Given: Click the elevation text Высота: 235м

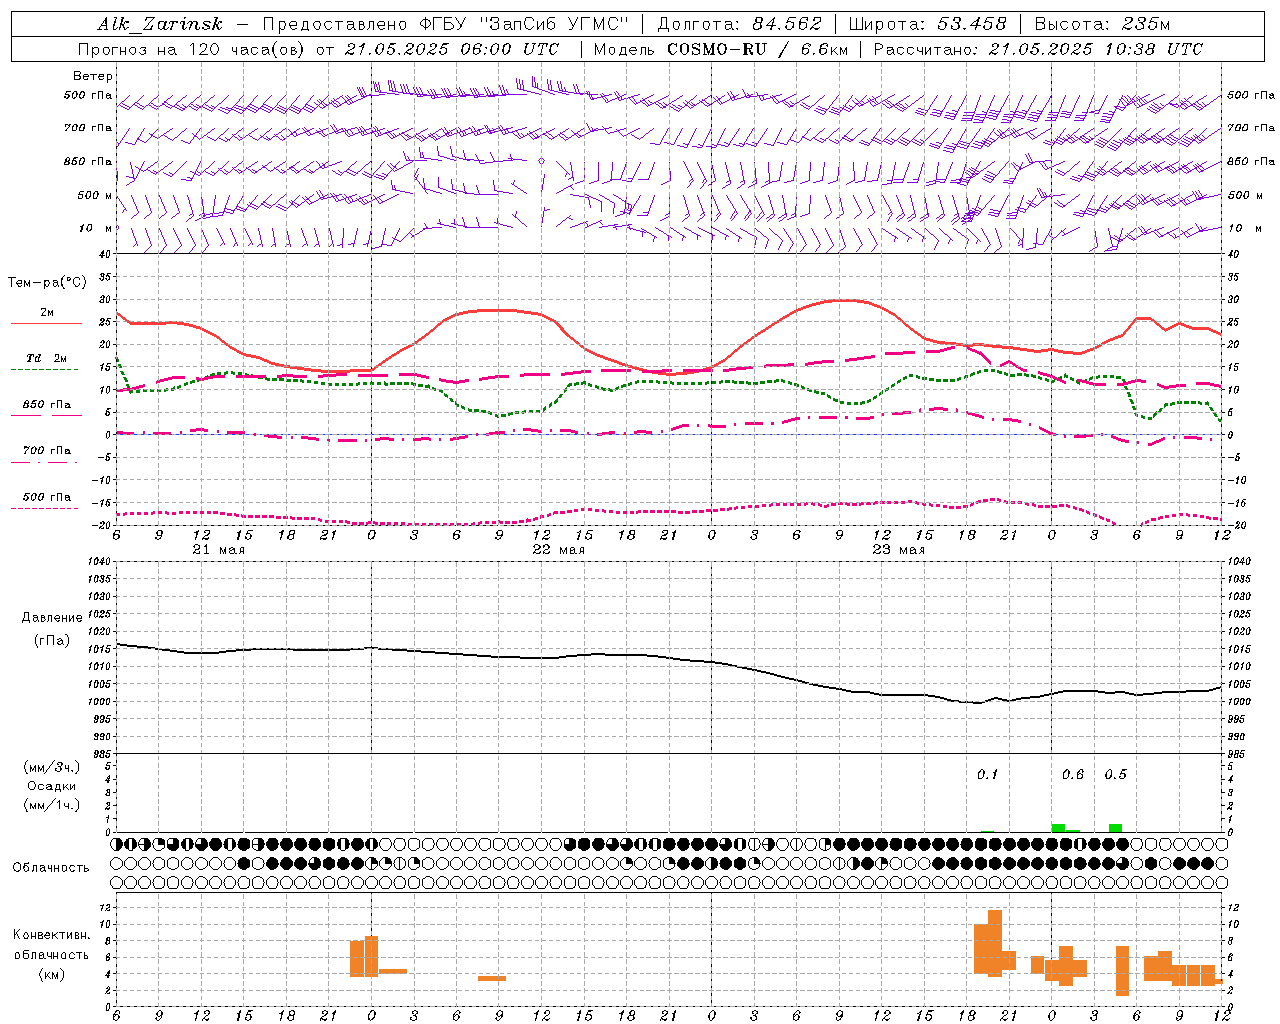Looking at the screenshot, I should (1102, 24).
